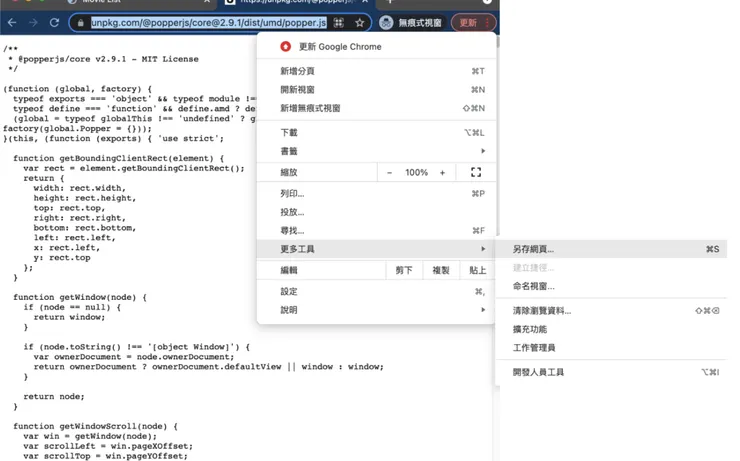Increase zoom with the plus button
The height and width of the screenshot is (461, 740).
(x=442, y=173)
